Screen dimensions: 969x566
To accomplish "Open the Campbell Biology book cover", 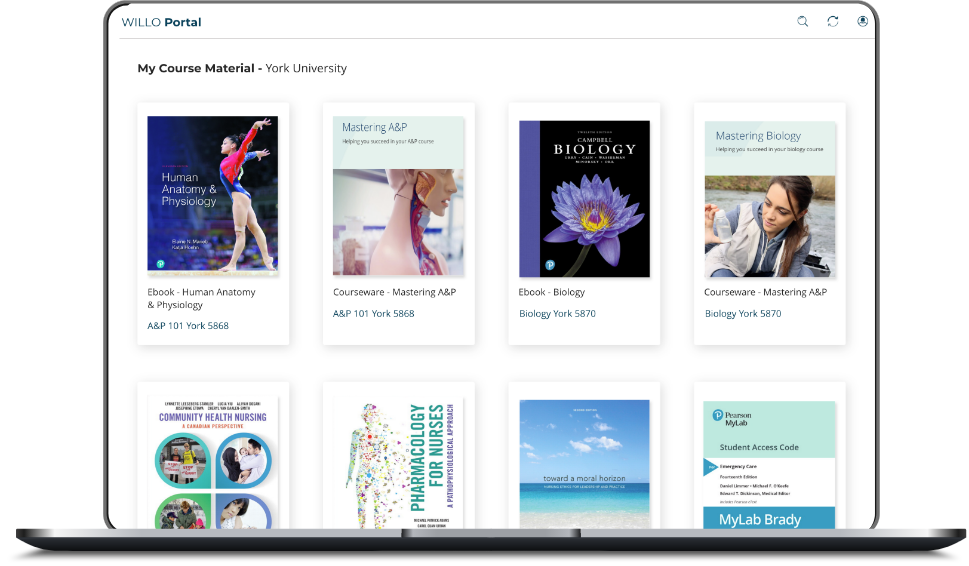I will tap(584, 198).
